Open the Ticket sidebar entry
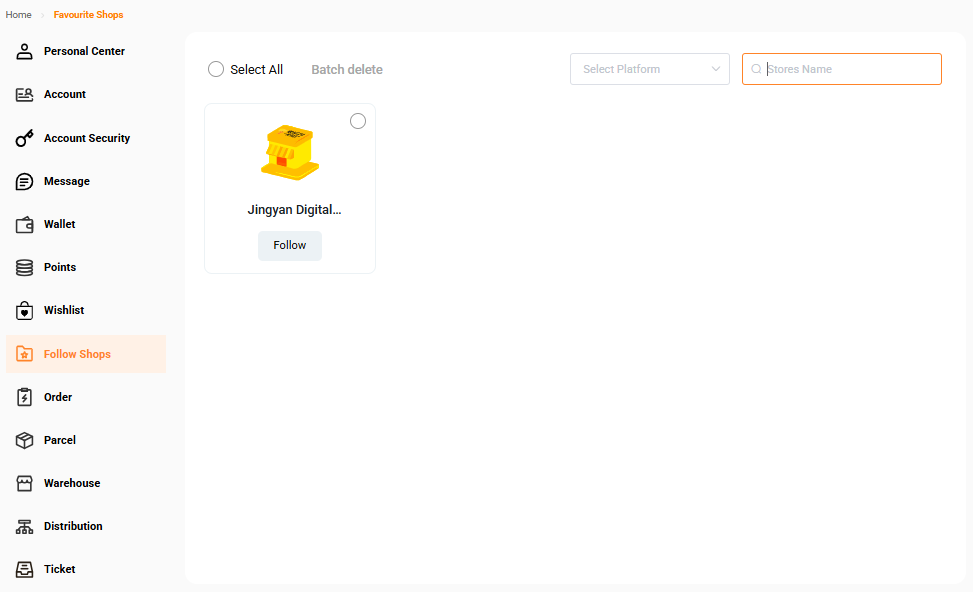The width and height of the screenshot is (973, 592). point(59,569)
